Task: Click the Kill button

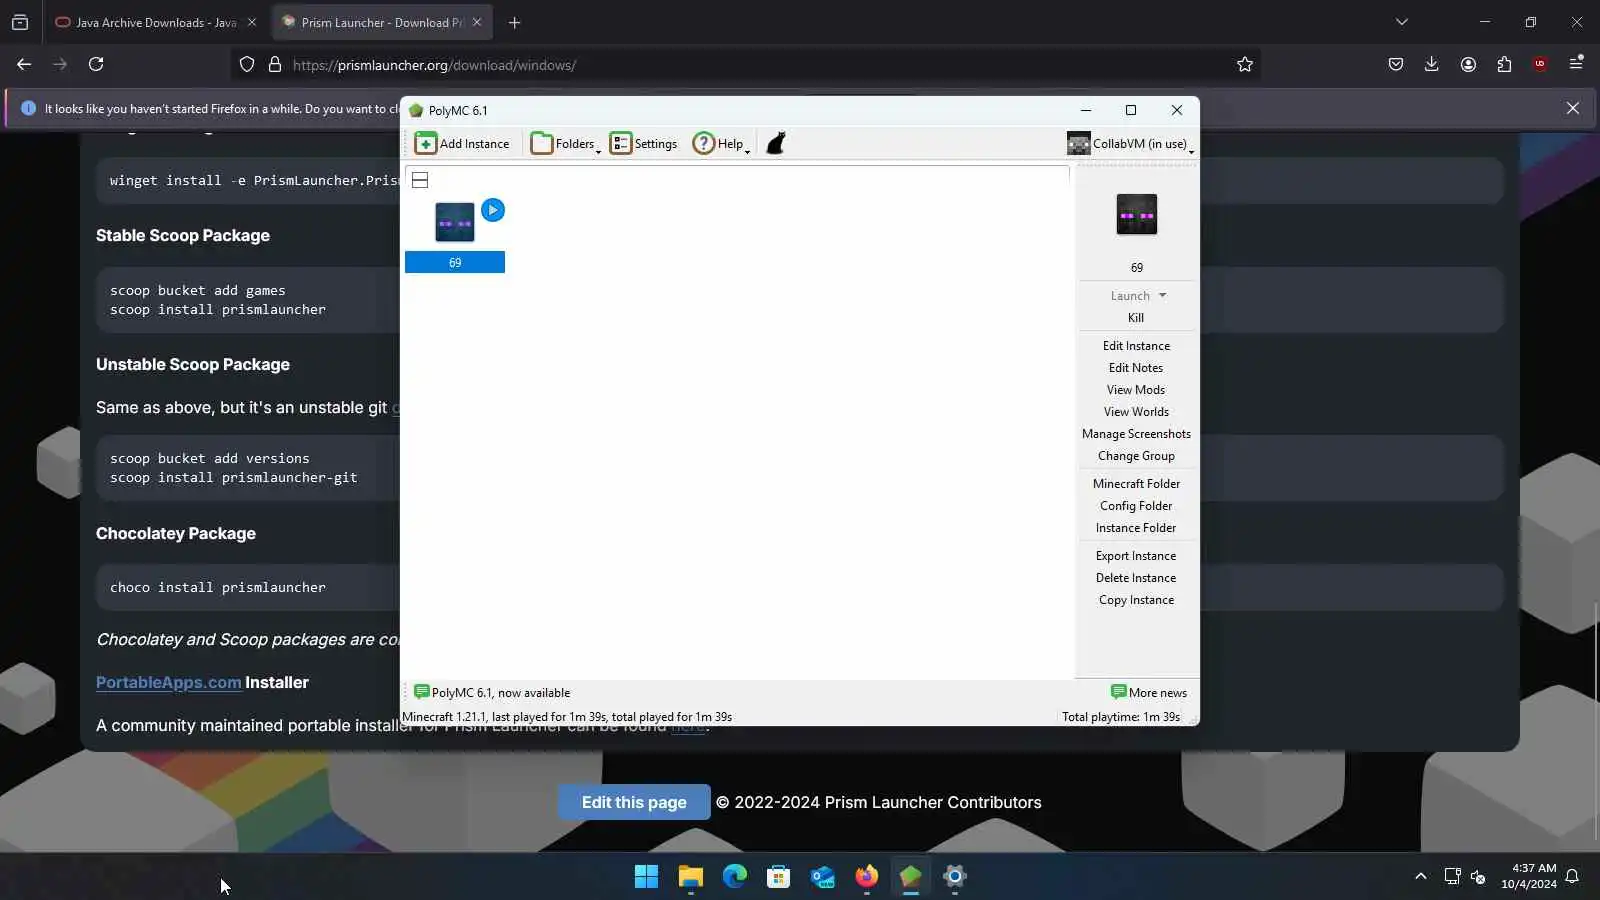Action: click(x=1136, y=318)
